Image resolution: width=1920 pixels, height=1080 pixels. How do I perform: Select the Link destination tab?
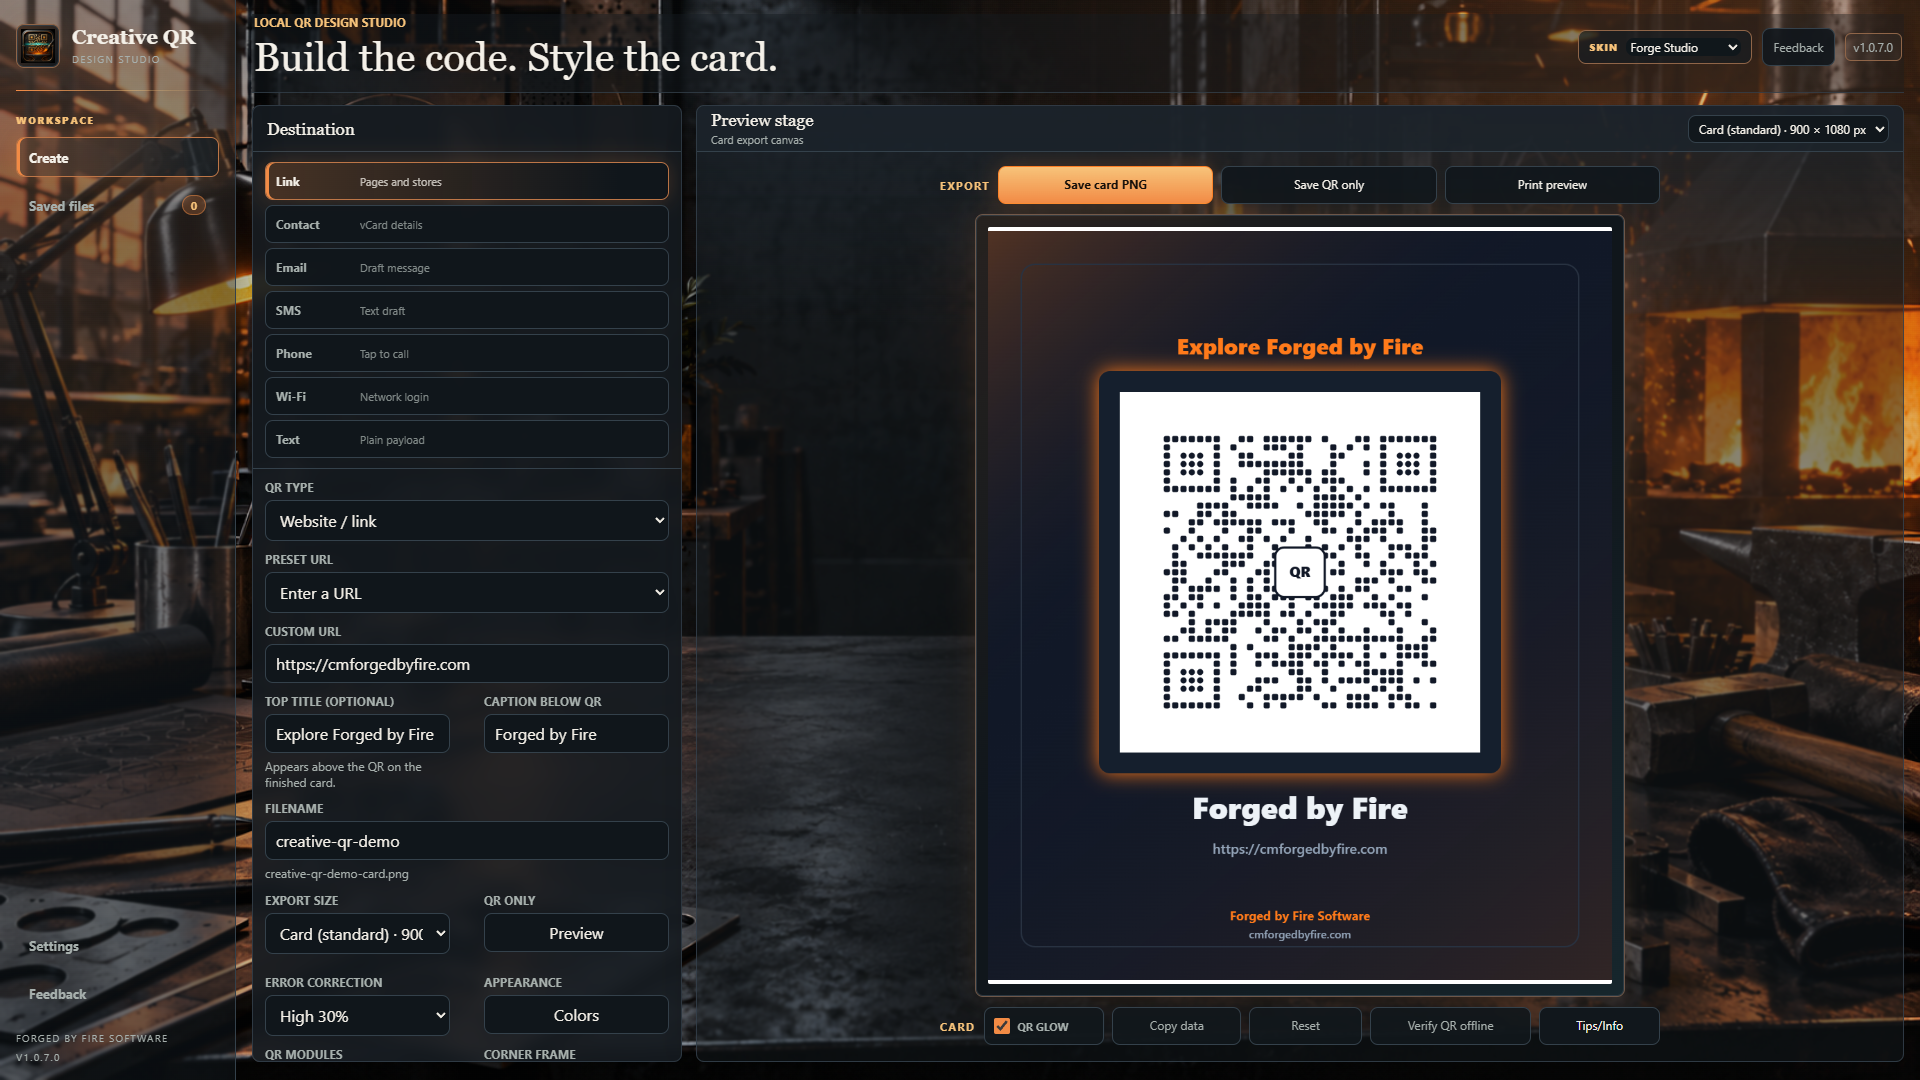click(x=467, y=182)
